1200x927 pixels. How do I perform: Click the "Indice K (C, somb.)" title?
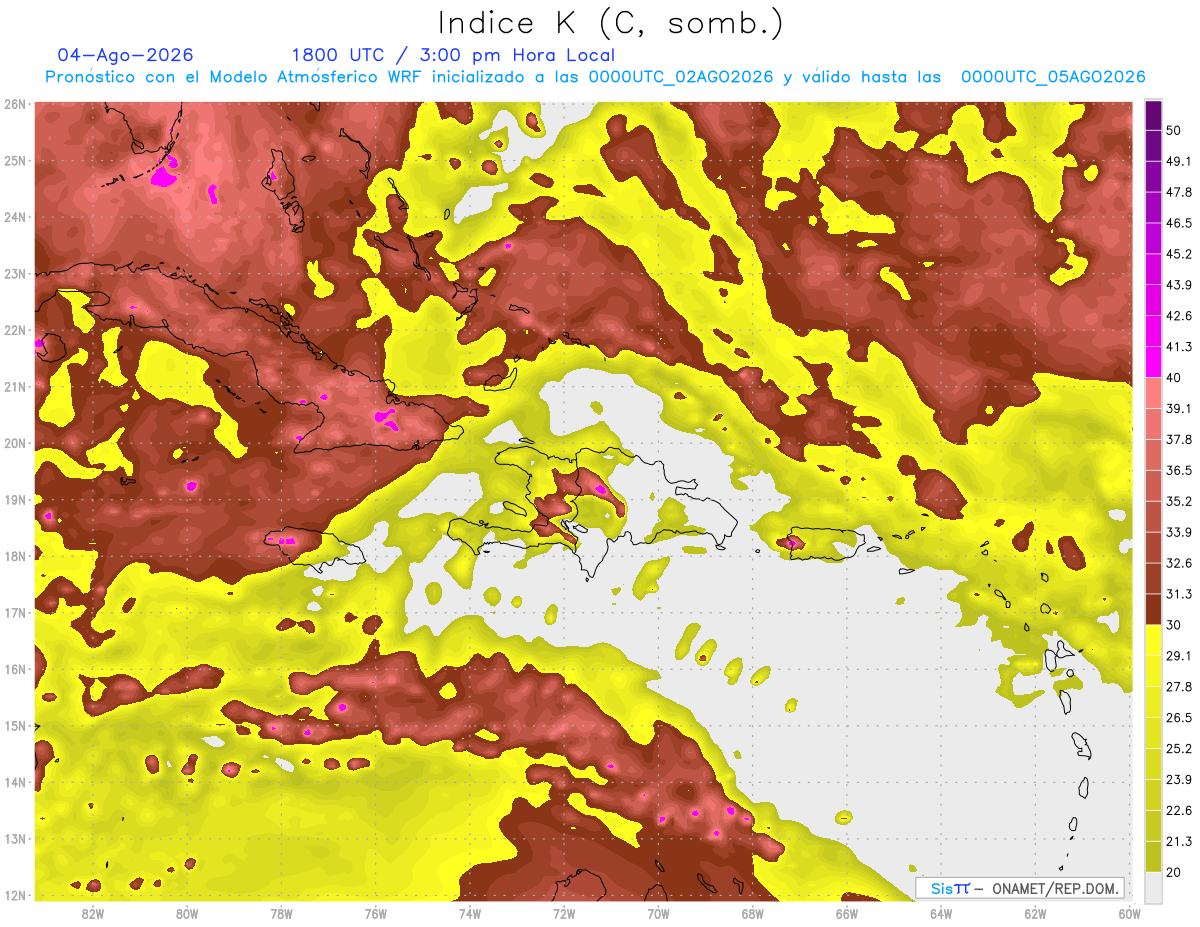611,23
